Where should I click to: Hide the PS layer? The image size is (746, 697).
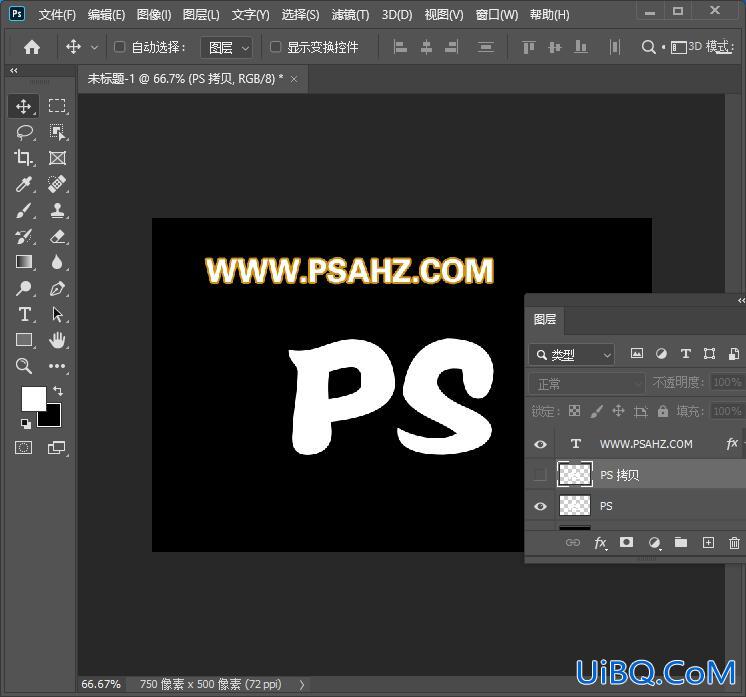(x=540, y=506)
